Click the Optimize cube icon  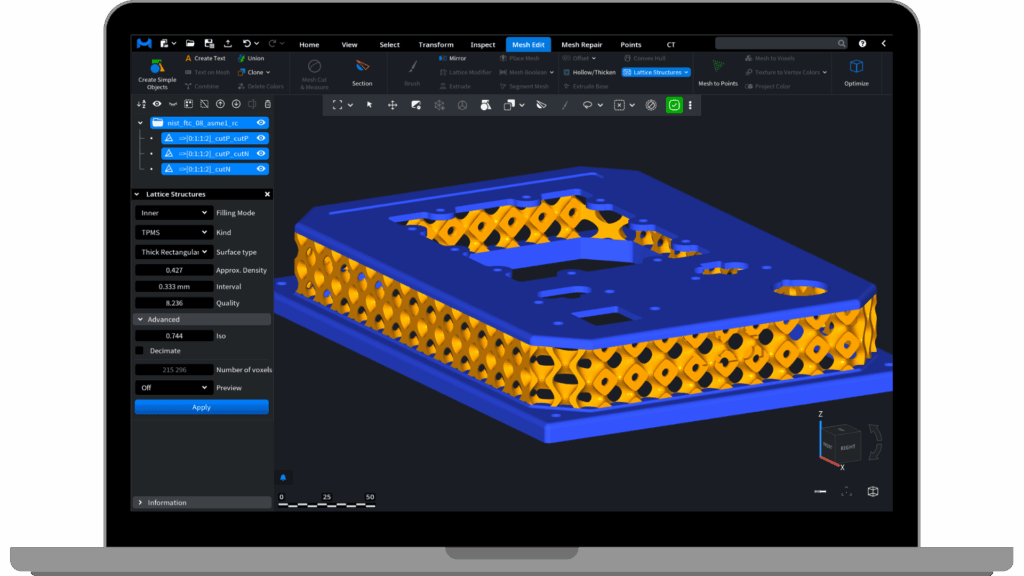[x=856, y=67]
